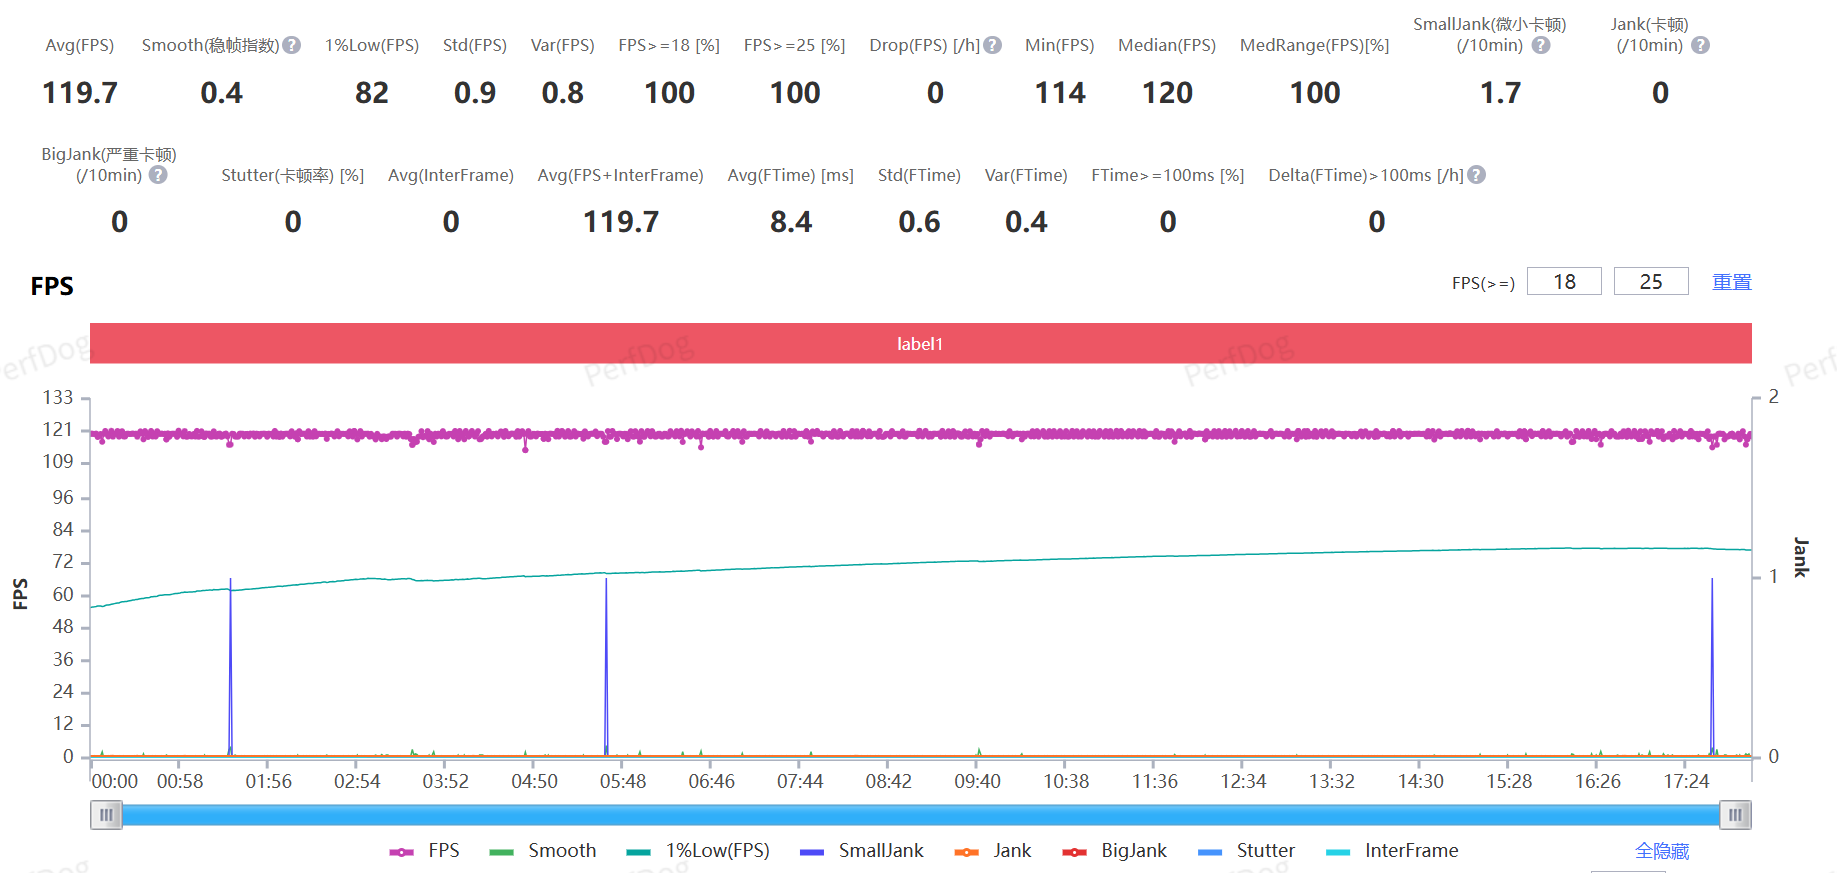
Task: Hide the 1%Low(FPS) series
Action: [x=698, y=851]
